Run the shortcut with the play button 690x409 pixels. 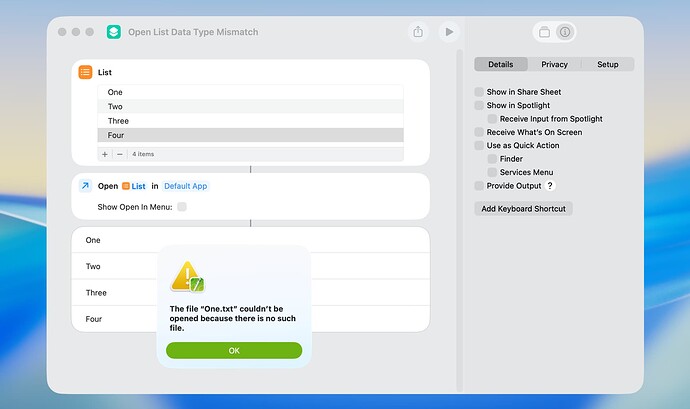(x=449, y=32)
